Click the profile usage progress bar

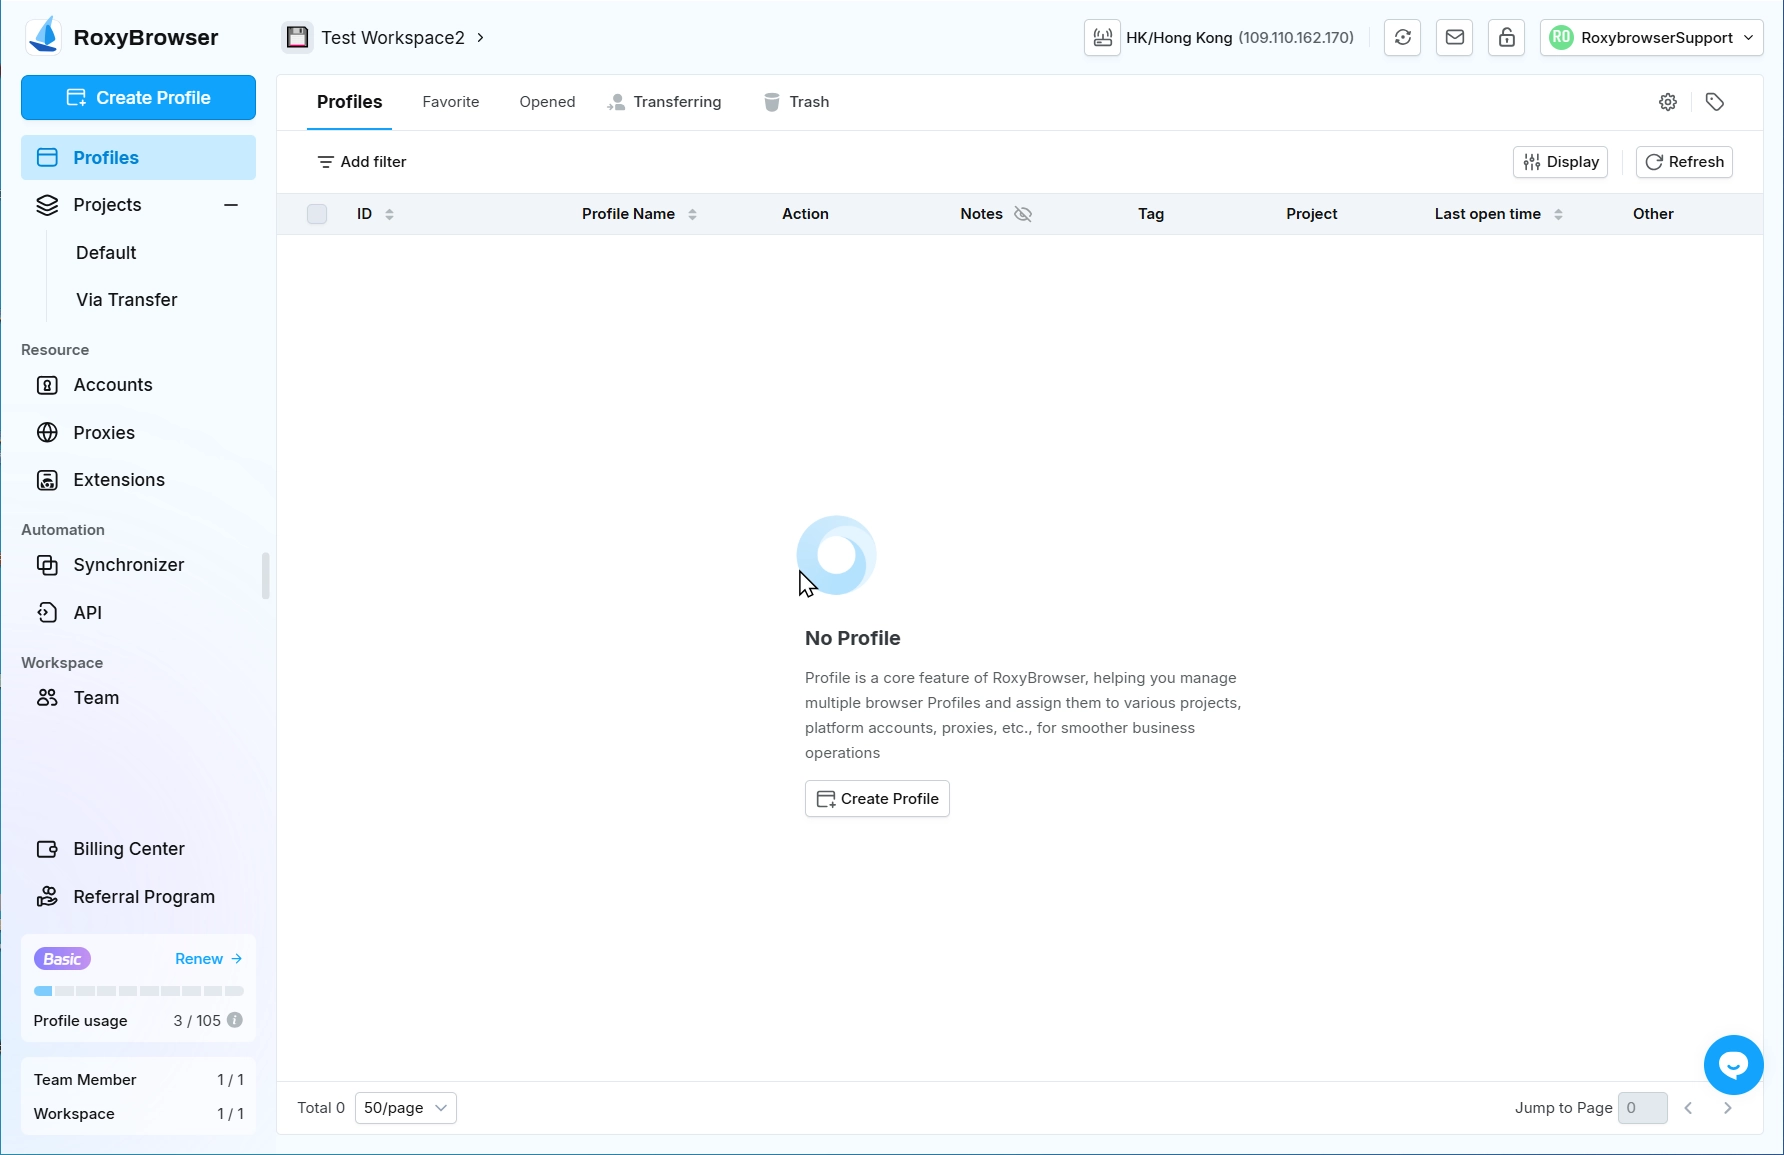[x=138, y=991]
